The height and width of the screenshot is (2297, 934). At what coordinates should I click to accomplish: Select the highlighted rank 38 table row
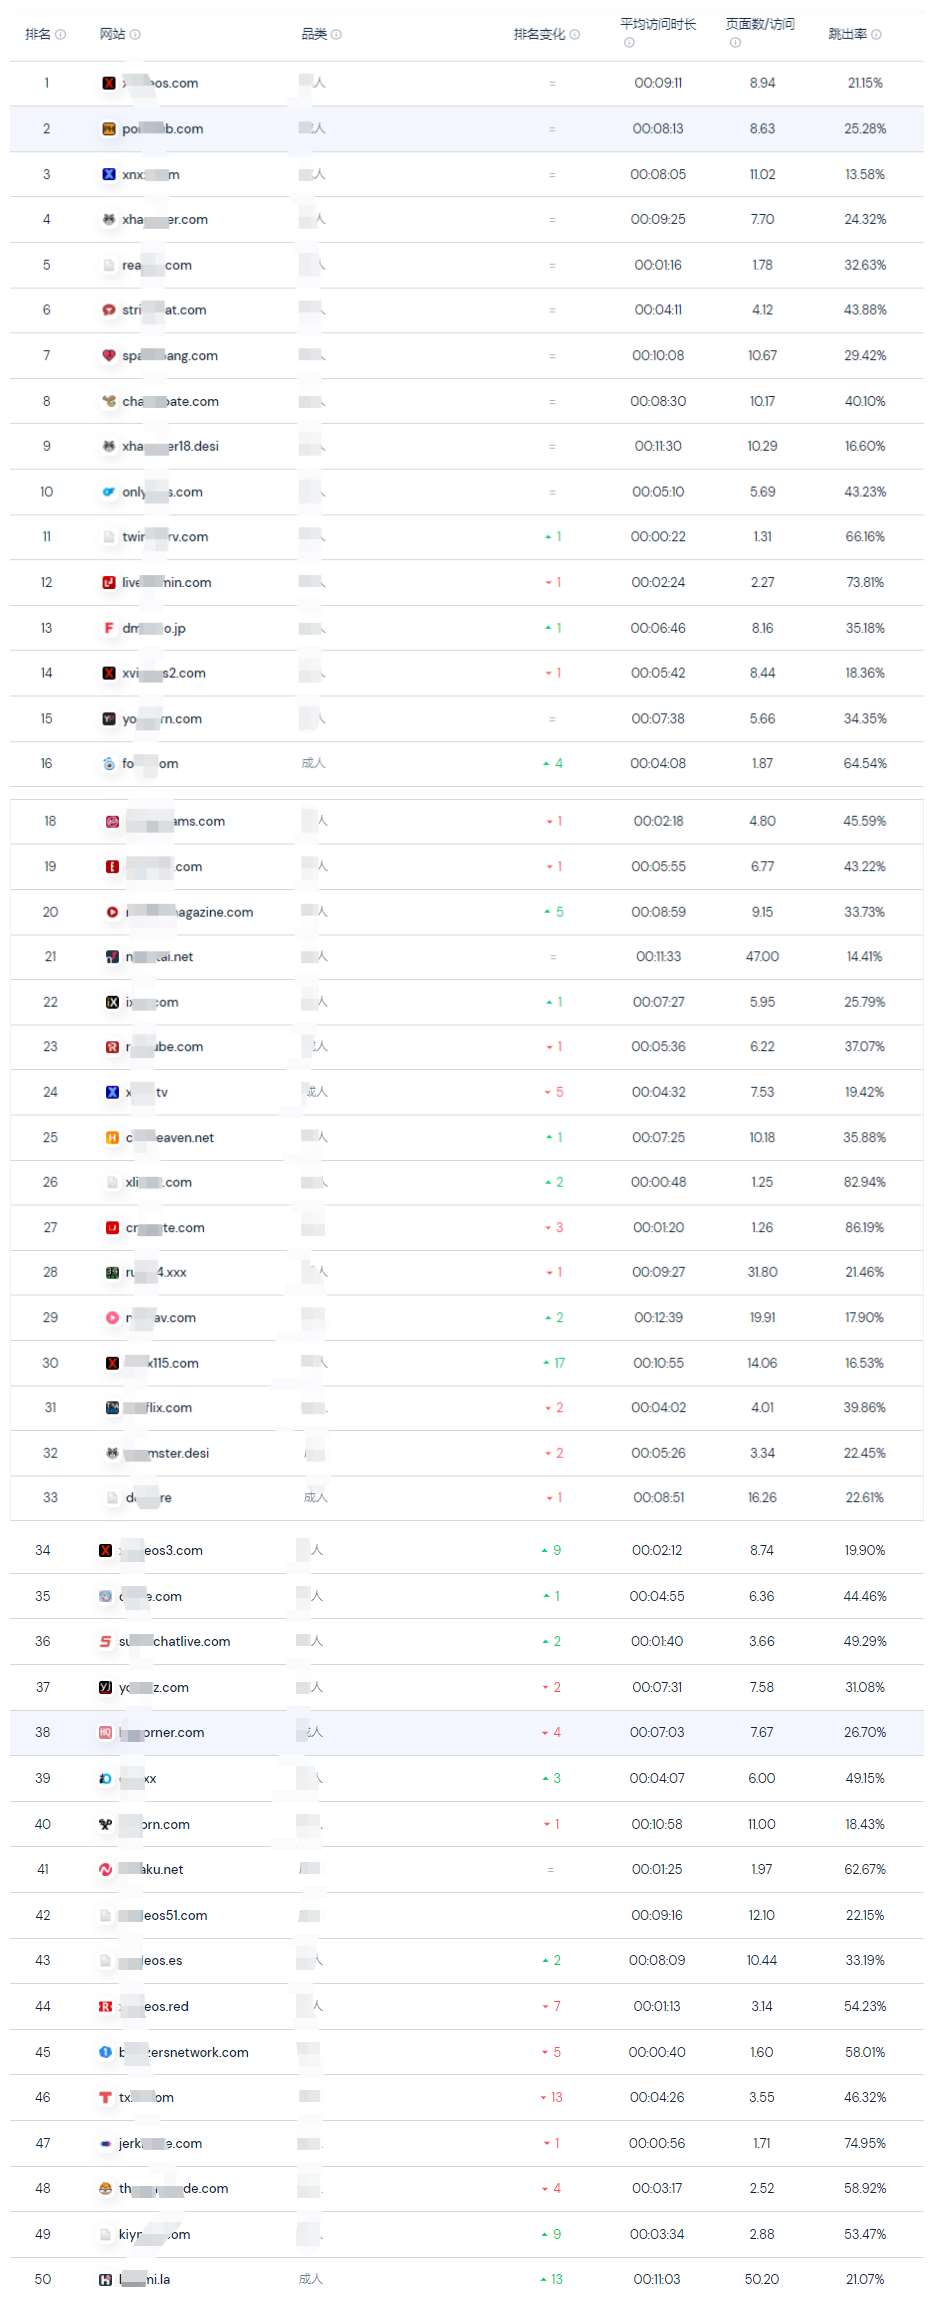click(x=467, y=1732)
